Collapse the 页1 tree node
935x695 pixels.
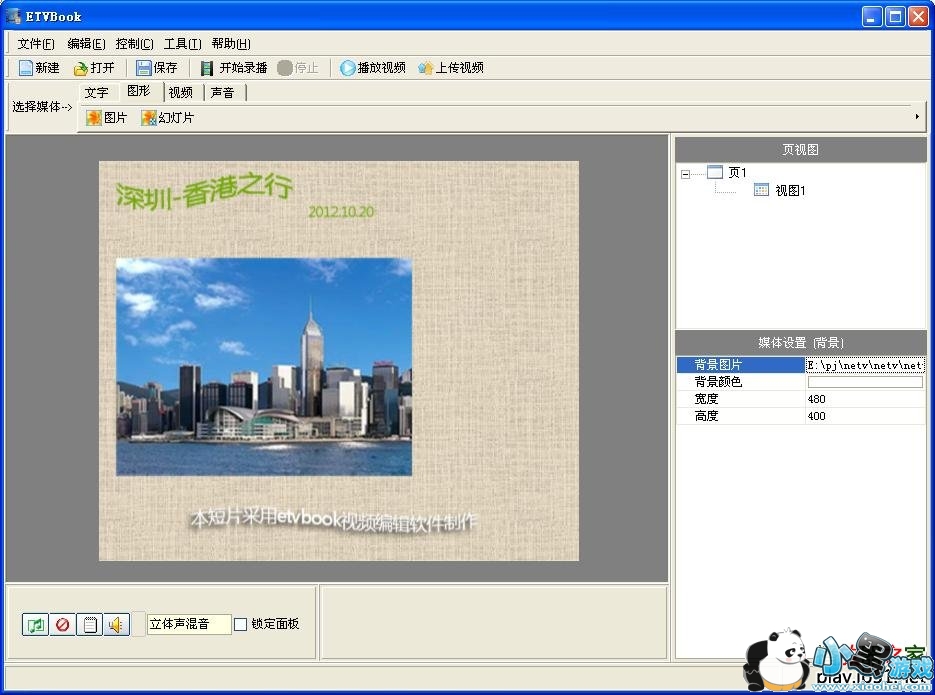(x=685, y=173)
